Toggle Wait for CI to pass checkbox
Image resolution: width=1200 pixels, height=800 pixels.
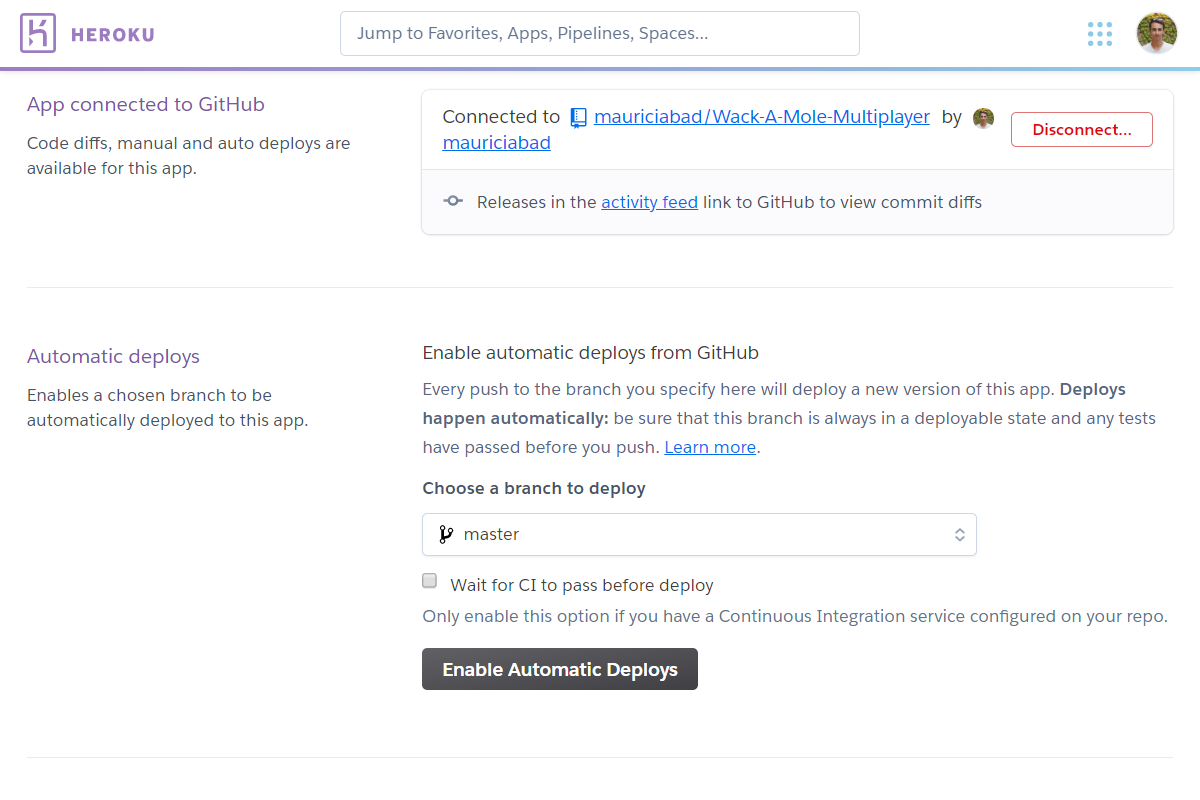[430, 581]
